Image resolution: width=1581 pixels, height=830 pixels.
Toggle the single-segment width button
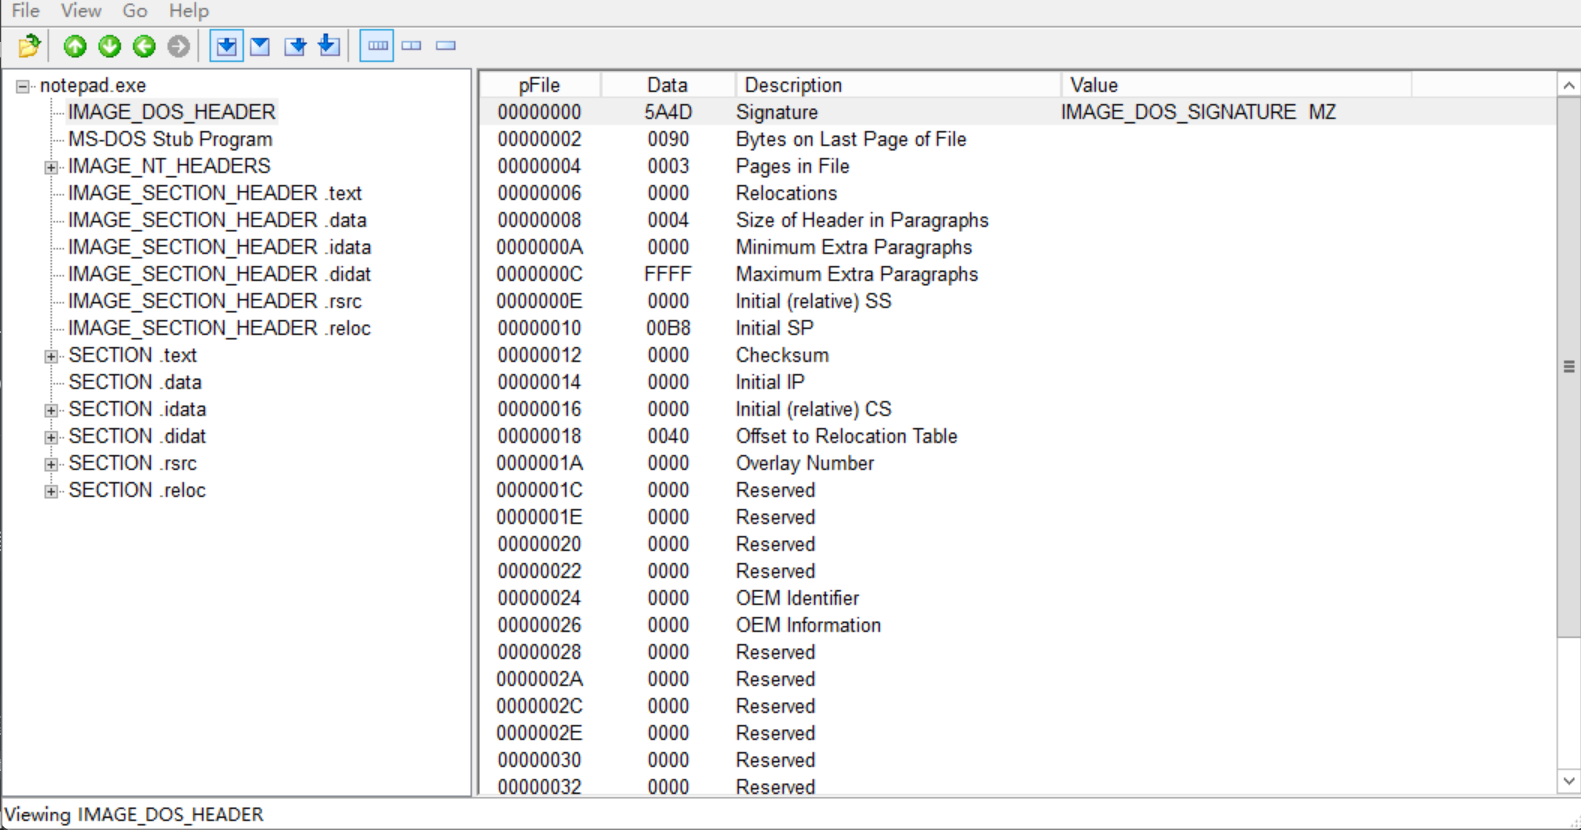pyautogui.click(x=446, y=46)
